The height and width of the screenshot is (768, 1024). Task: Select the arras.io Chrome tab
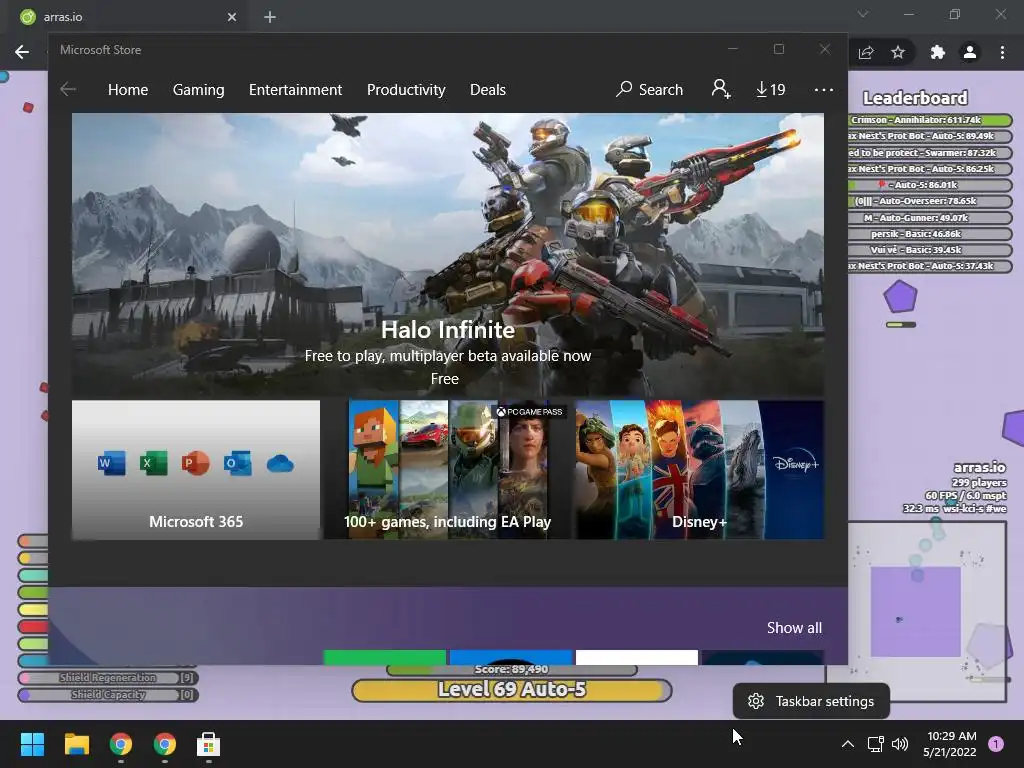[x=129, y=17]
